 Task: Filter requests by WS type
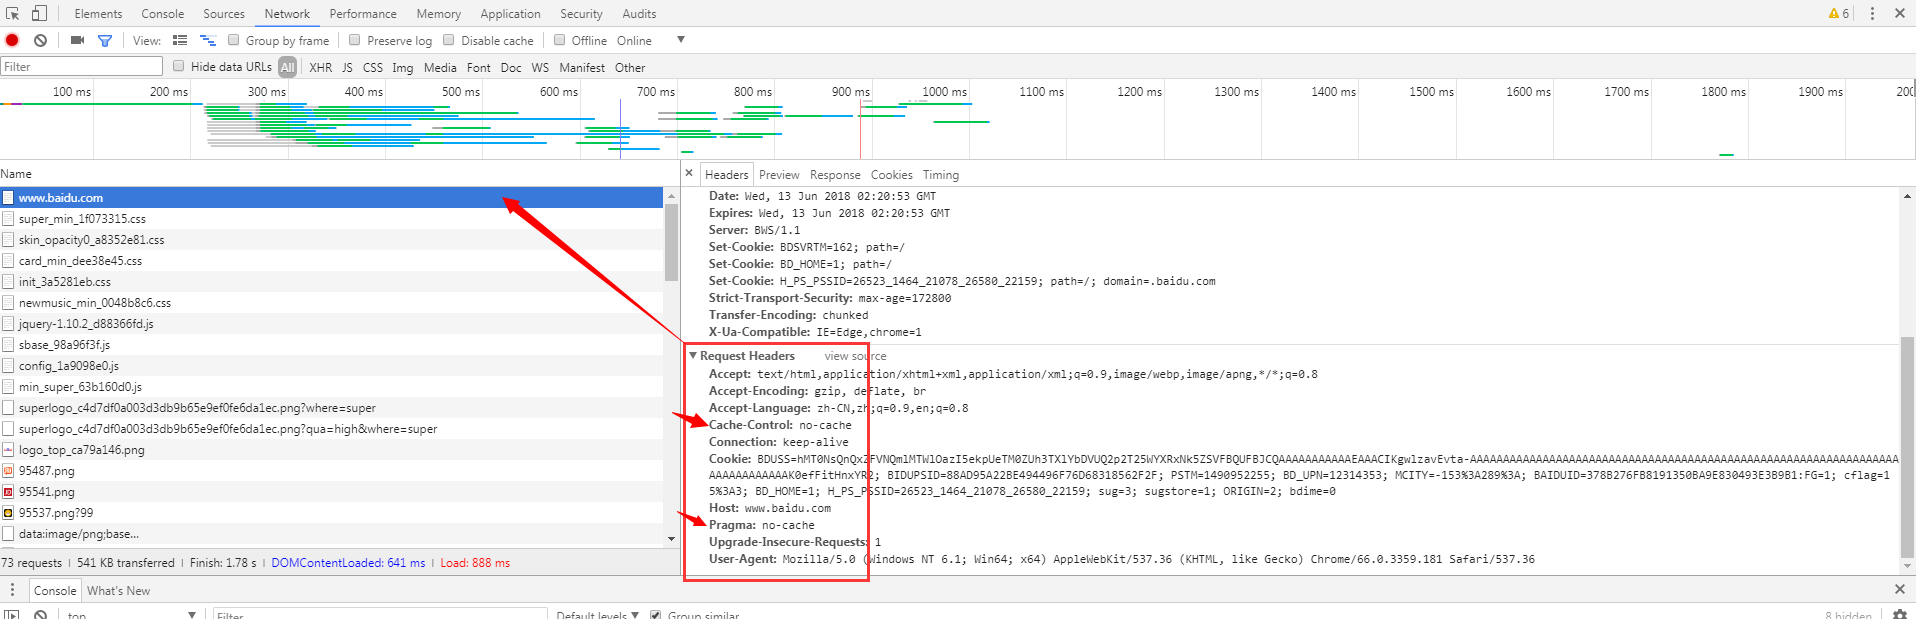(x=540, y=67)
